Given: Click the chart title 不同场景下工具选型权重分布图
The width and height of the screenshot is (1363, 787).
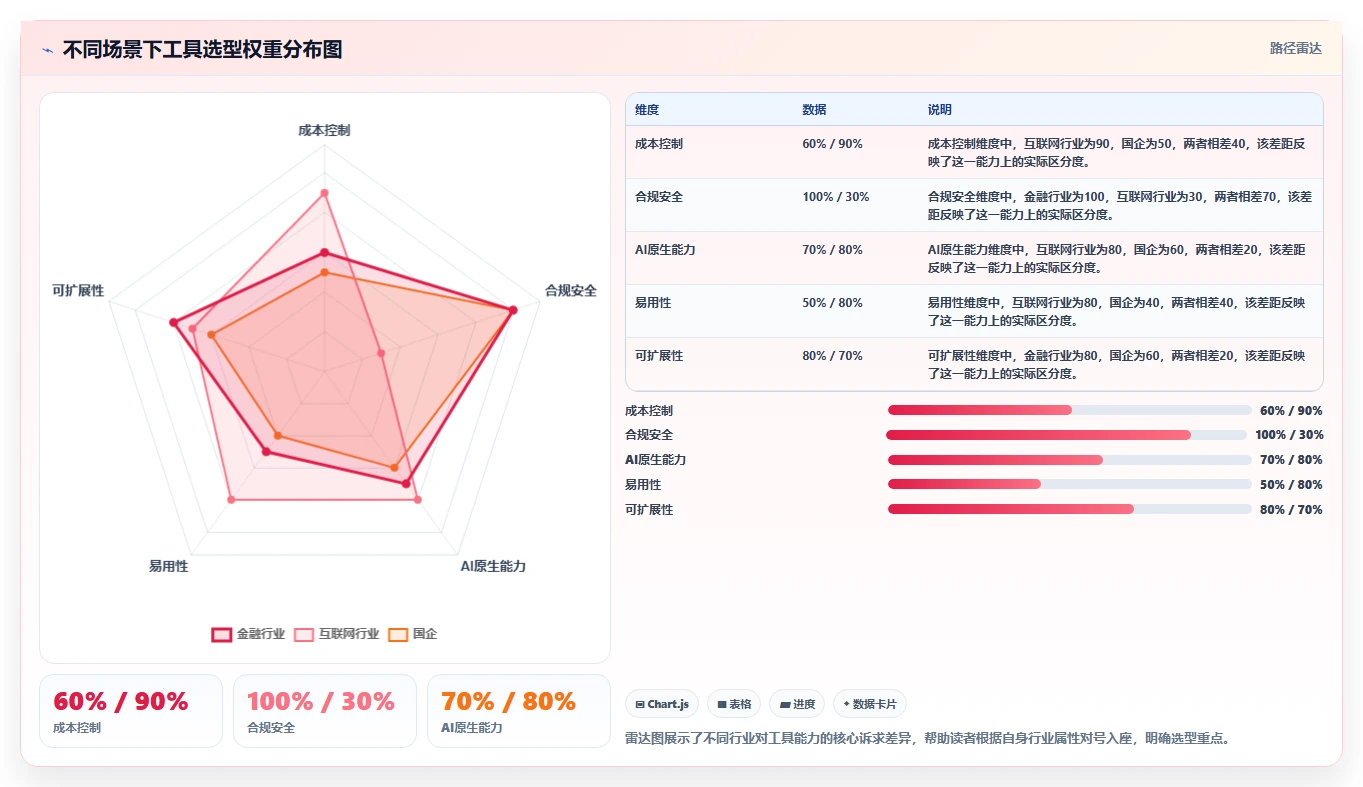Looking at the screenshot, I should point(202,49).
